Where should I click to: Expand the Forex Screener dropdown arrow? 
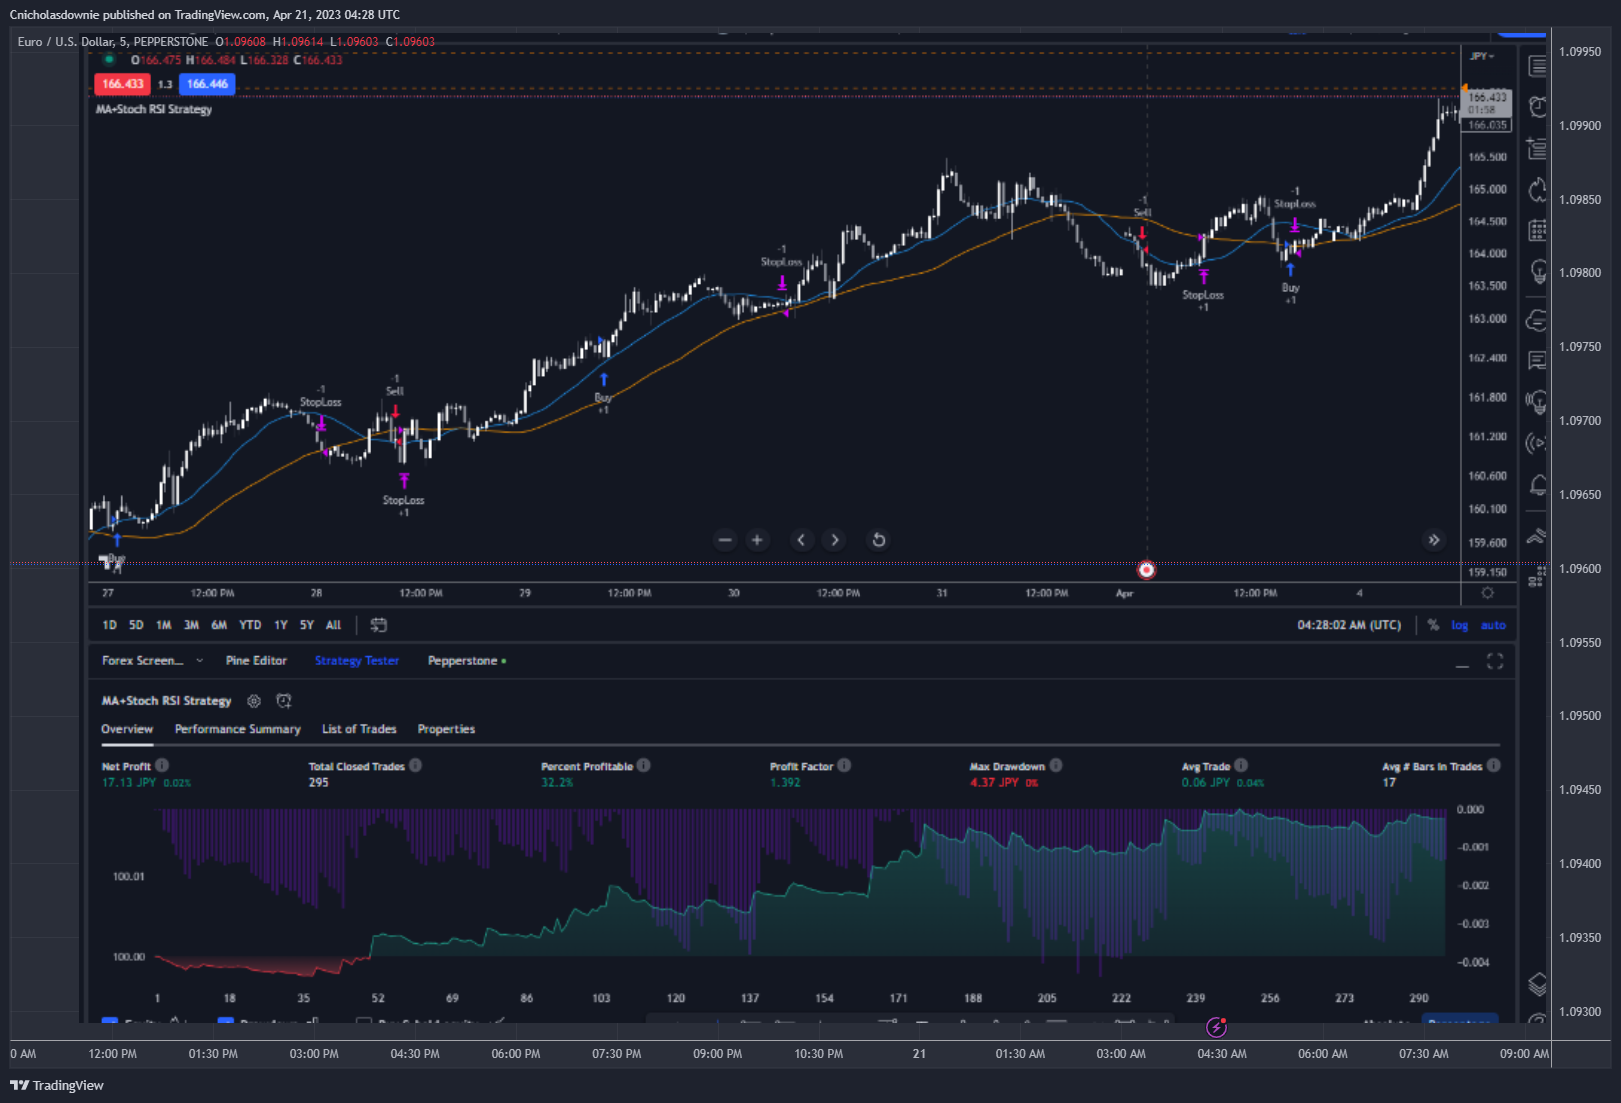click(x=199, y=661)
